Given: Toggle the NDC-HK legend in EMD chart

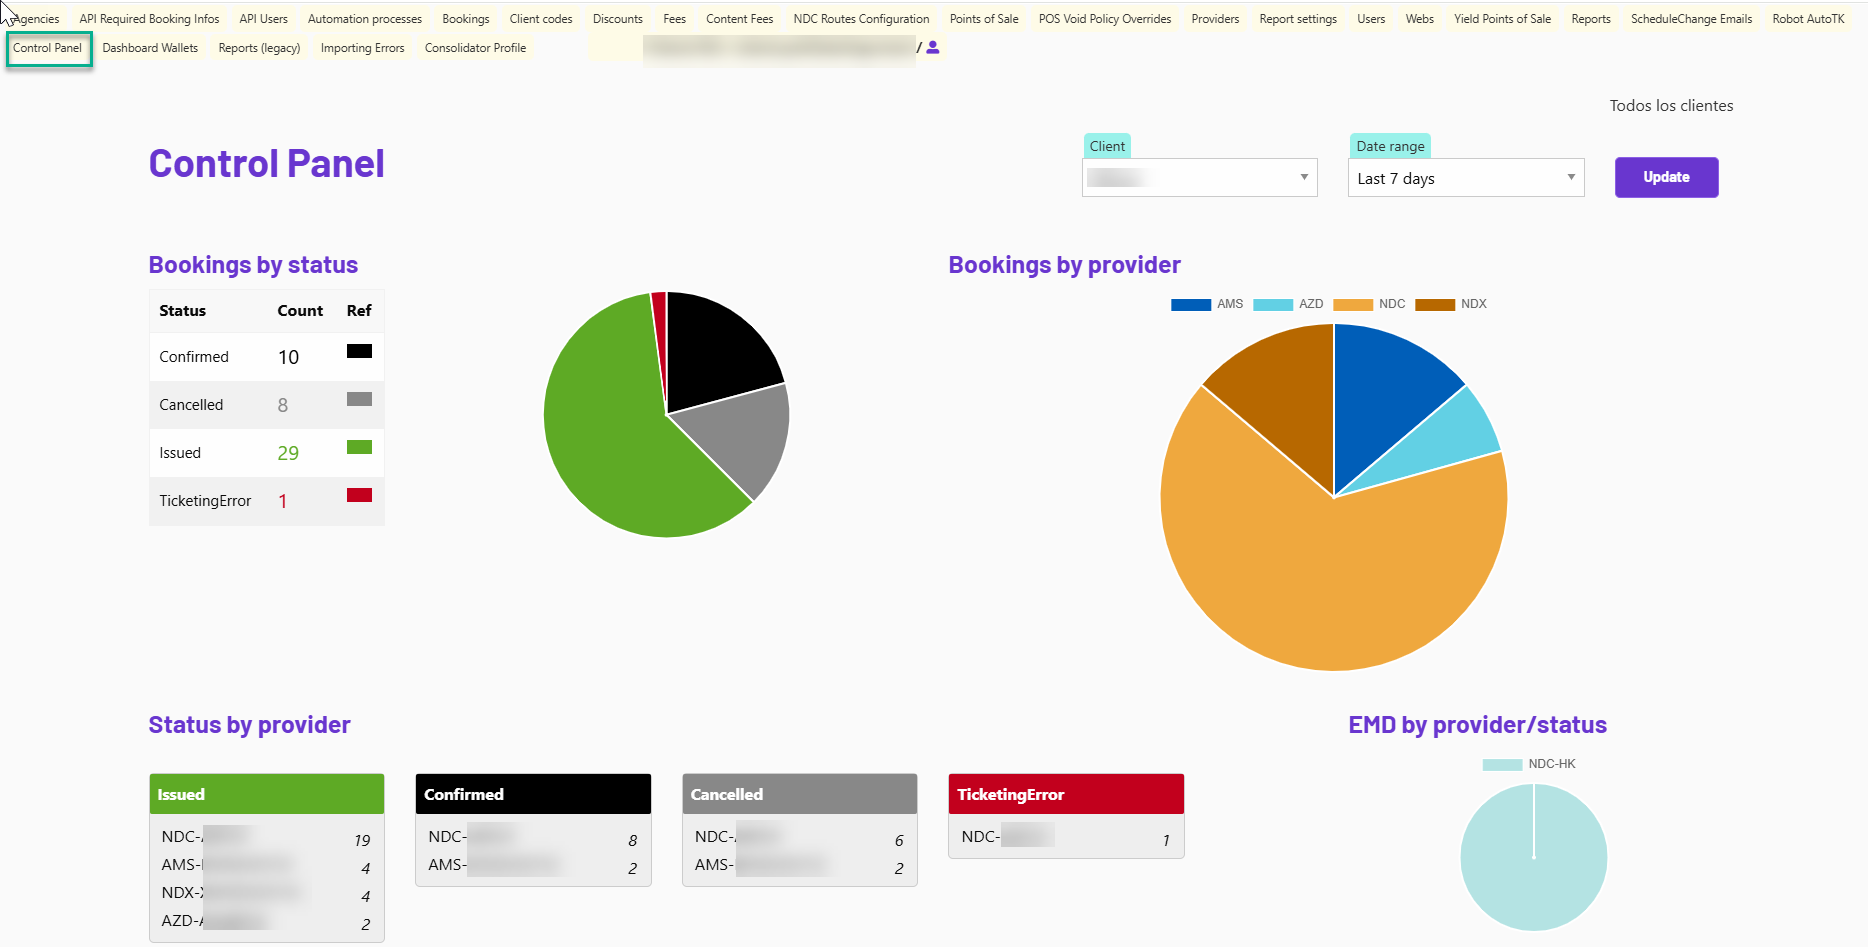Looking at the screenshot, I should coord(1528,764).
